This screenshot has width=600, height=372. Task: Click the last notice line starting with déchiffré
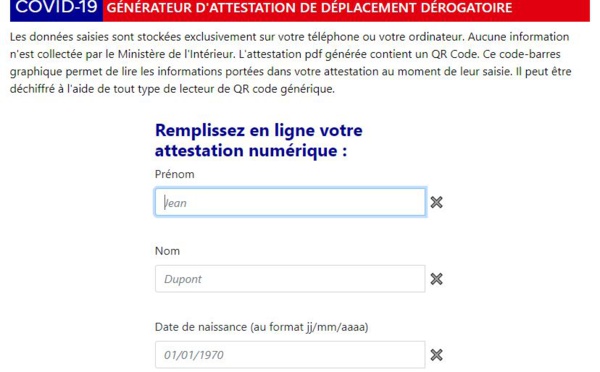172,89
